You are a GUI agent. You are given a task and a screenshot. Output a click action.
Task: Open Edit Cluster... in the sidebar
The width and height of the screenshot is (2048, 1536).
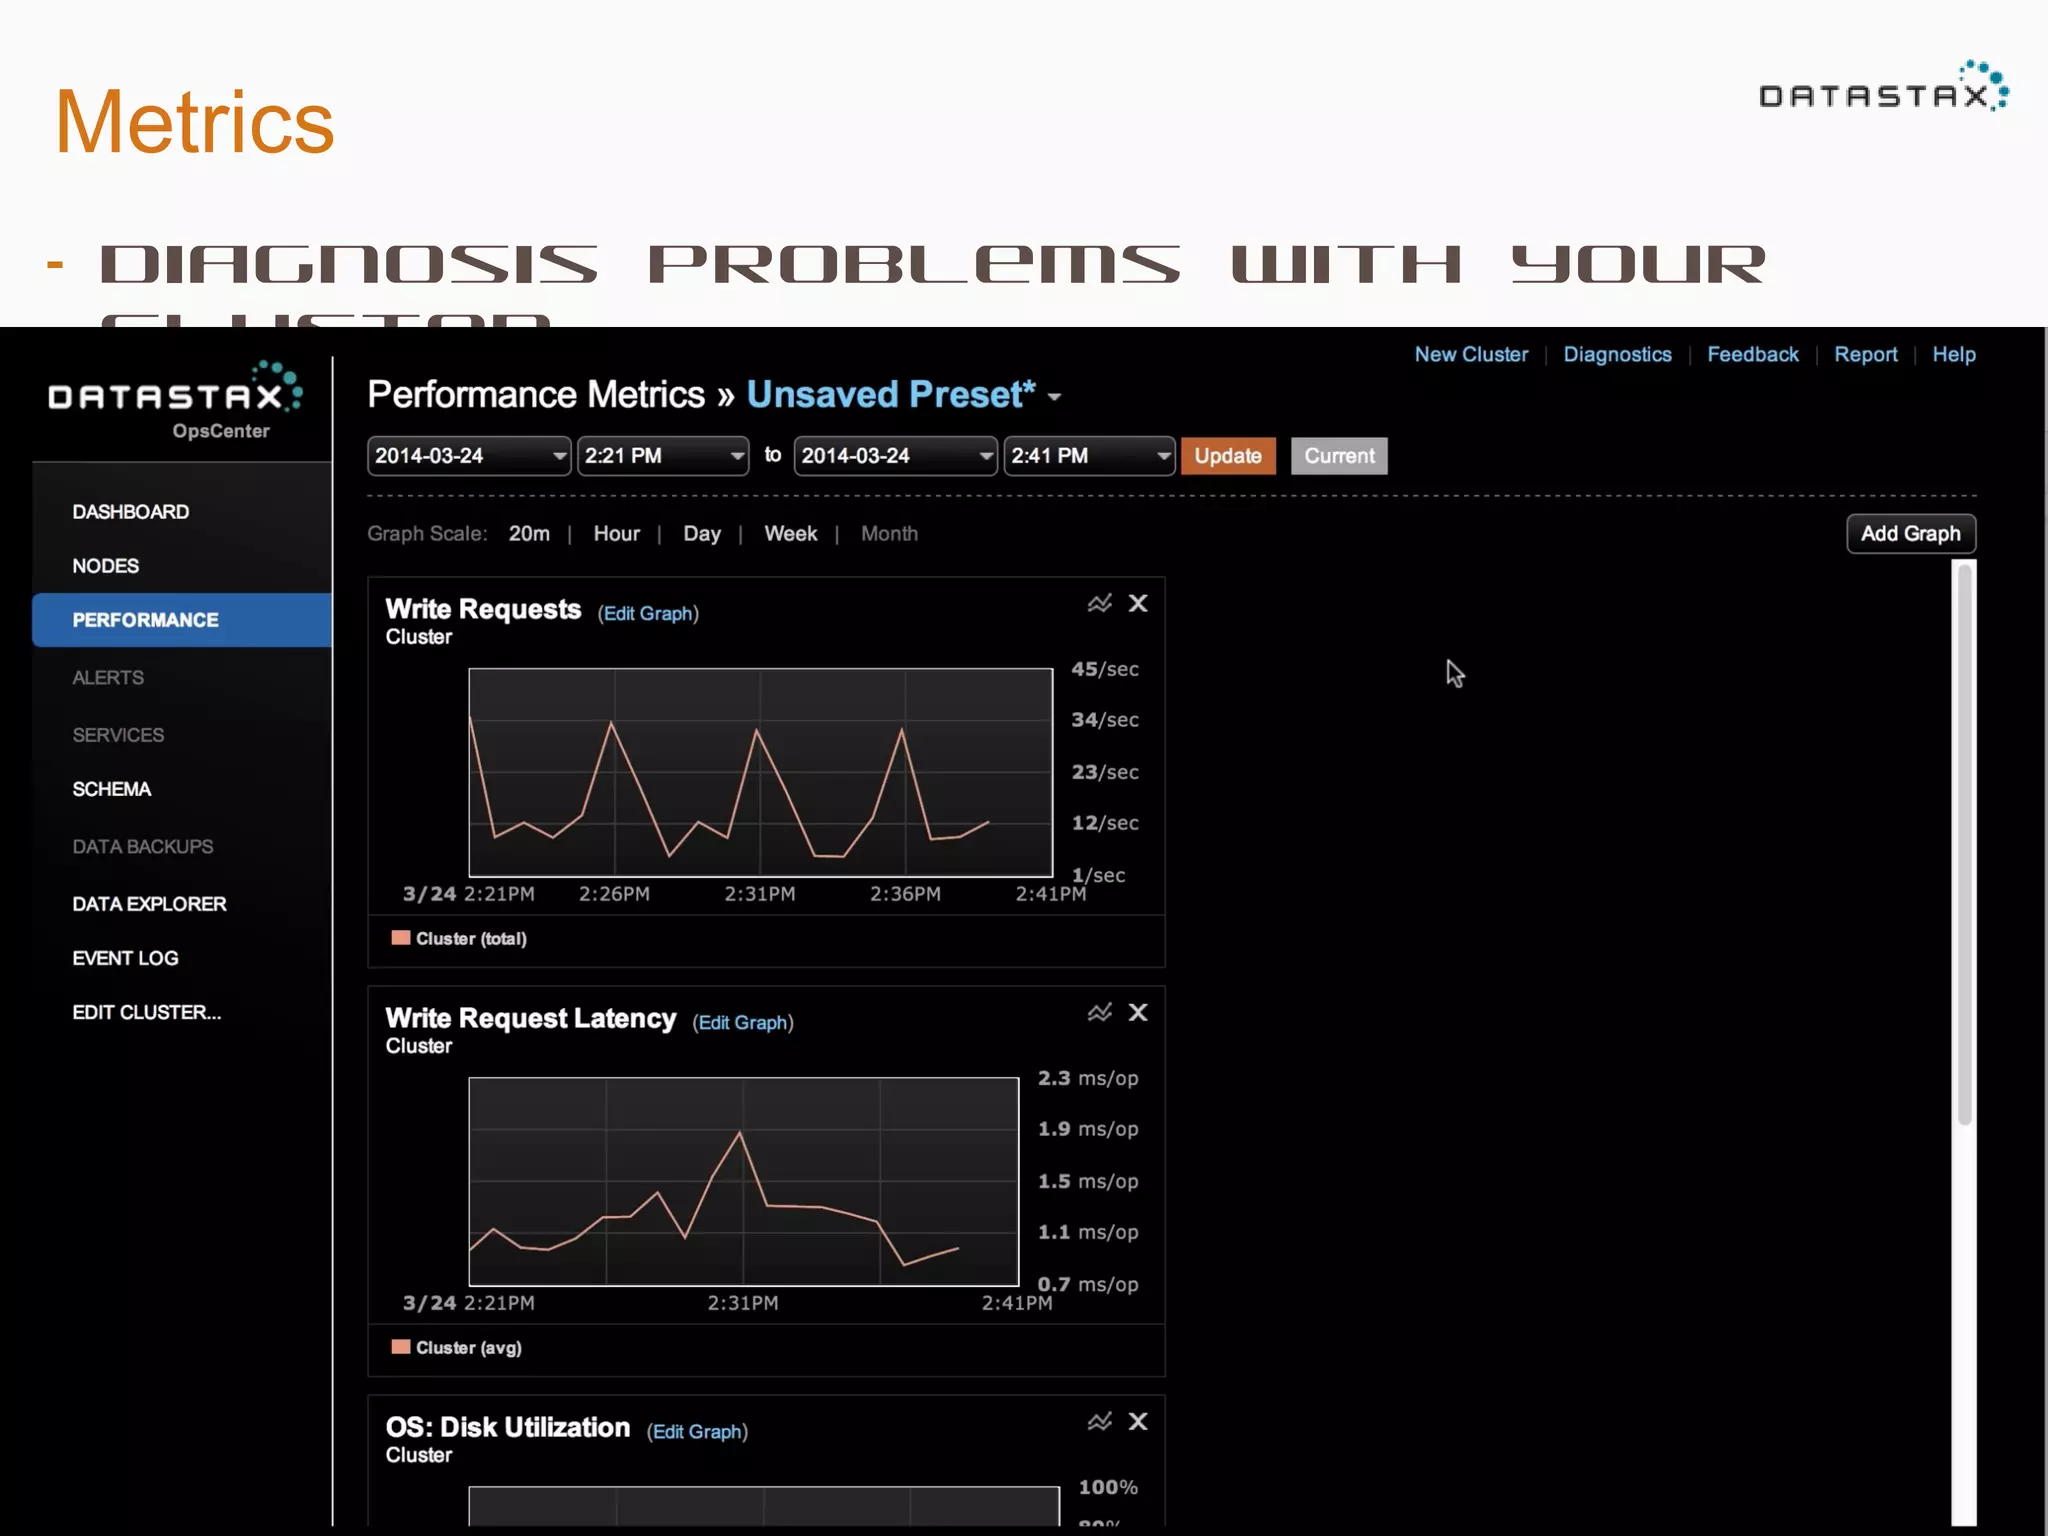146,1012
